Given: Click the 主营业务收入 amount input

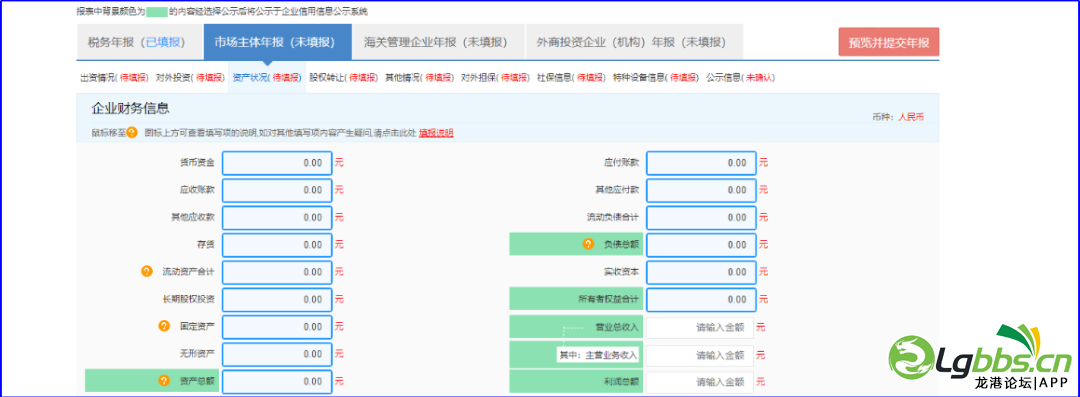Looking at the screenshot, I should point(700,356).
